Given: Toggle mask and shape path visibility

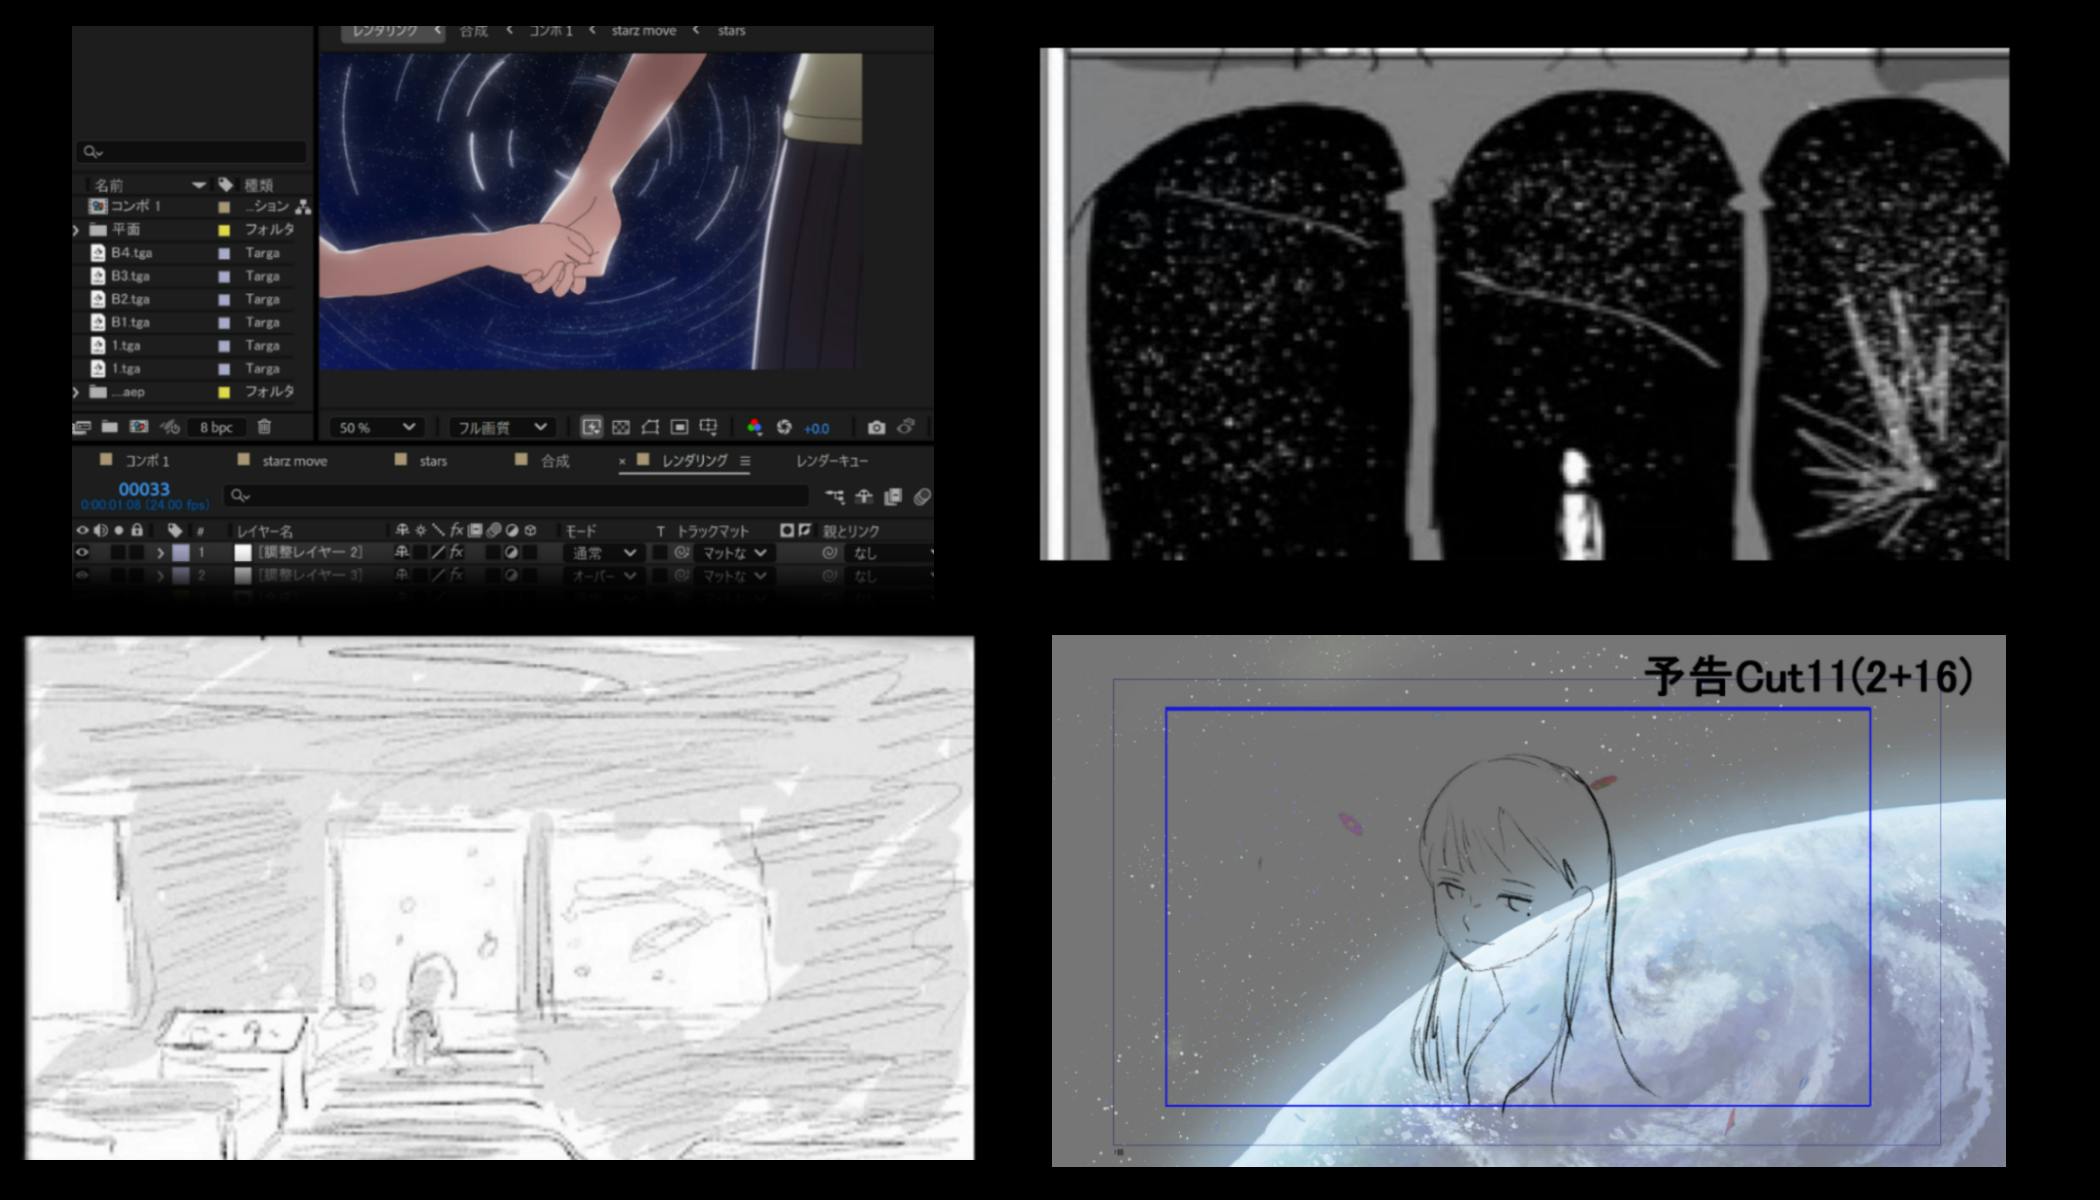Looking at the screenshot, I should (649, 427).
